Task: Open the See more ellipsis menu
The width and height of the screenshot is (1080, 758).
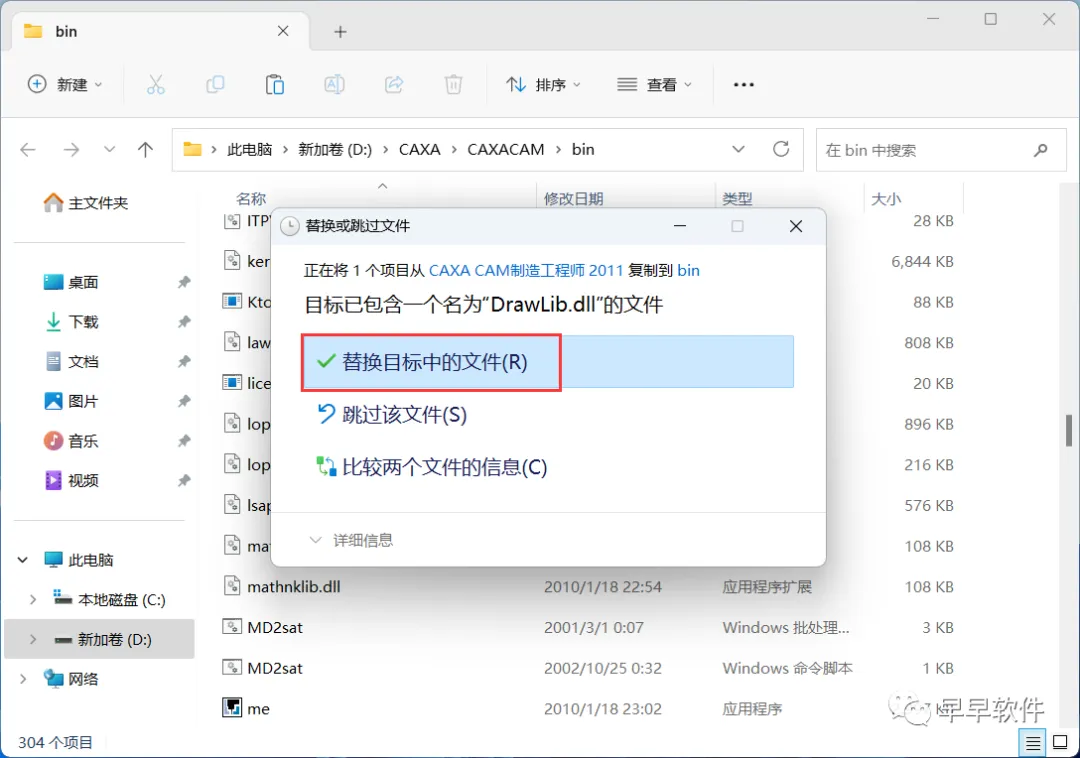Action: (744, 85)
